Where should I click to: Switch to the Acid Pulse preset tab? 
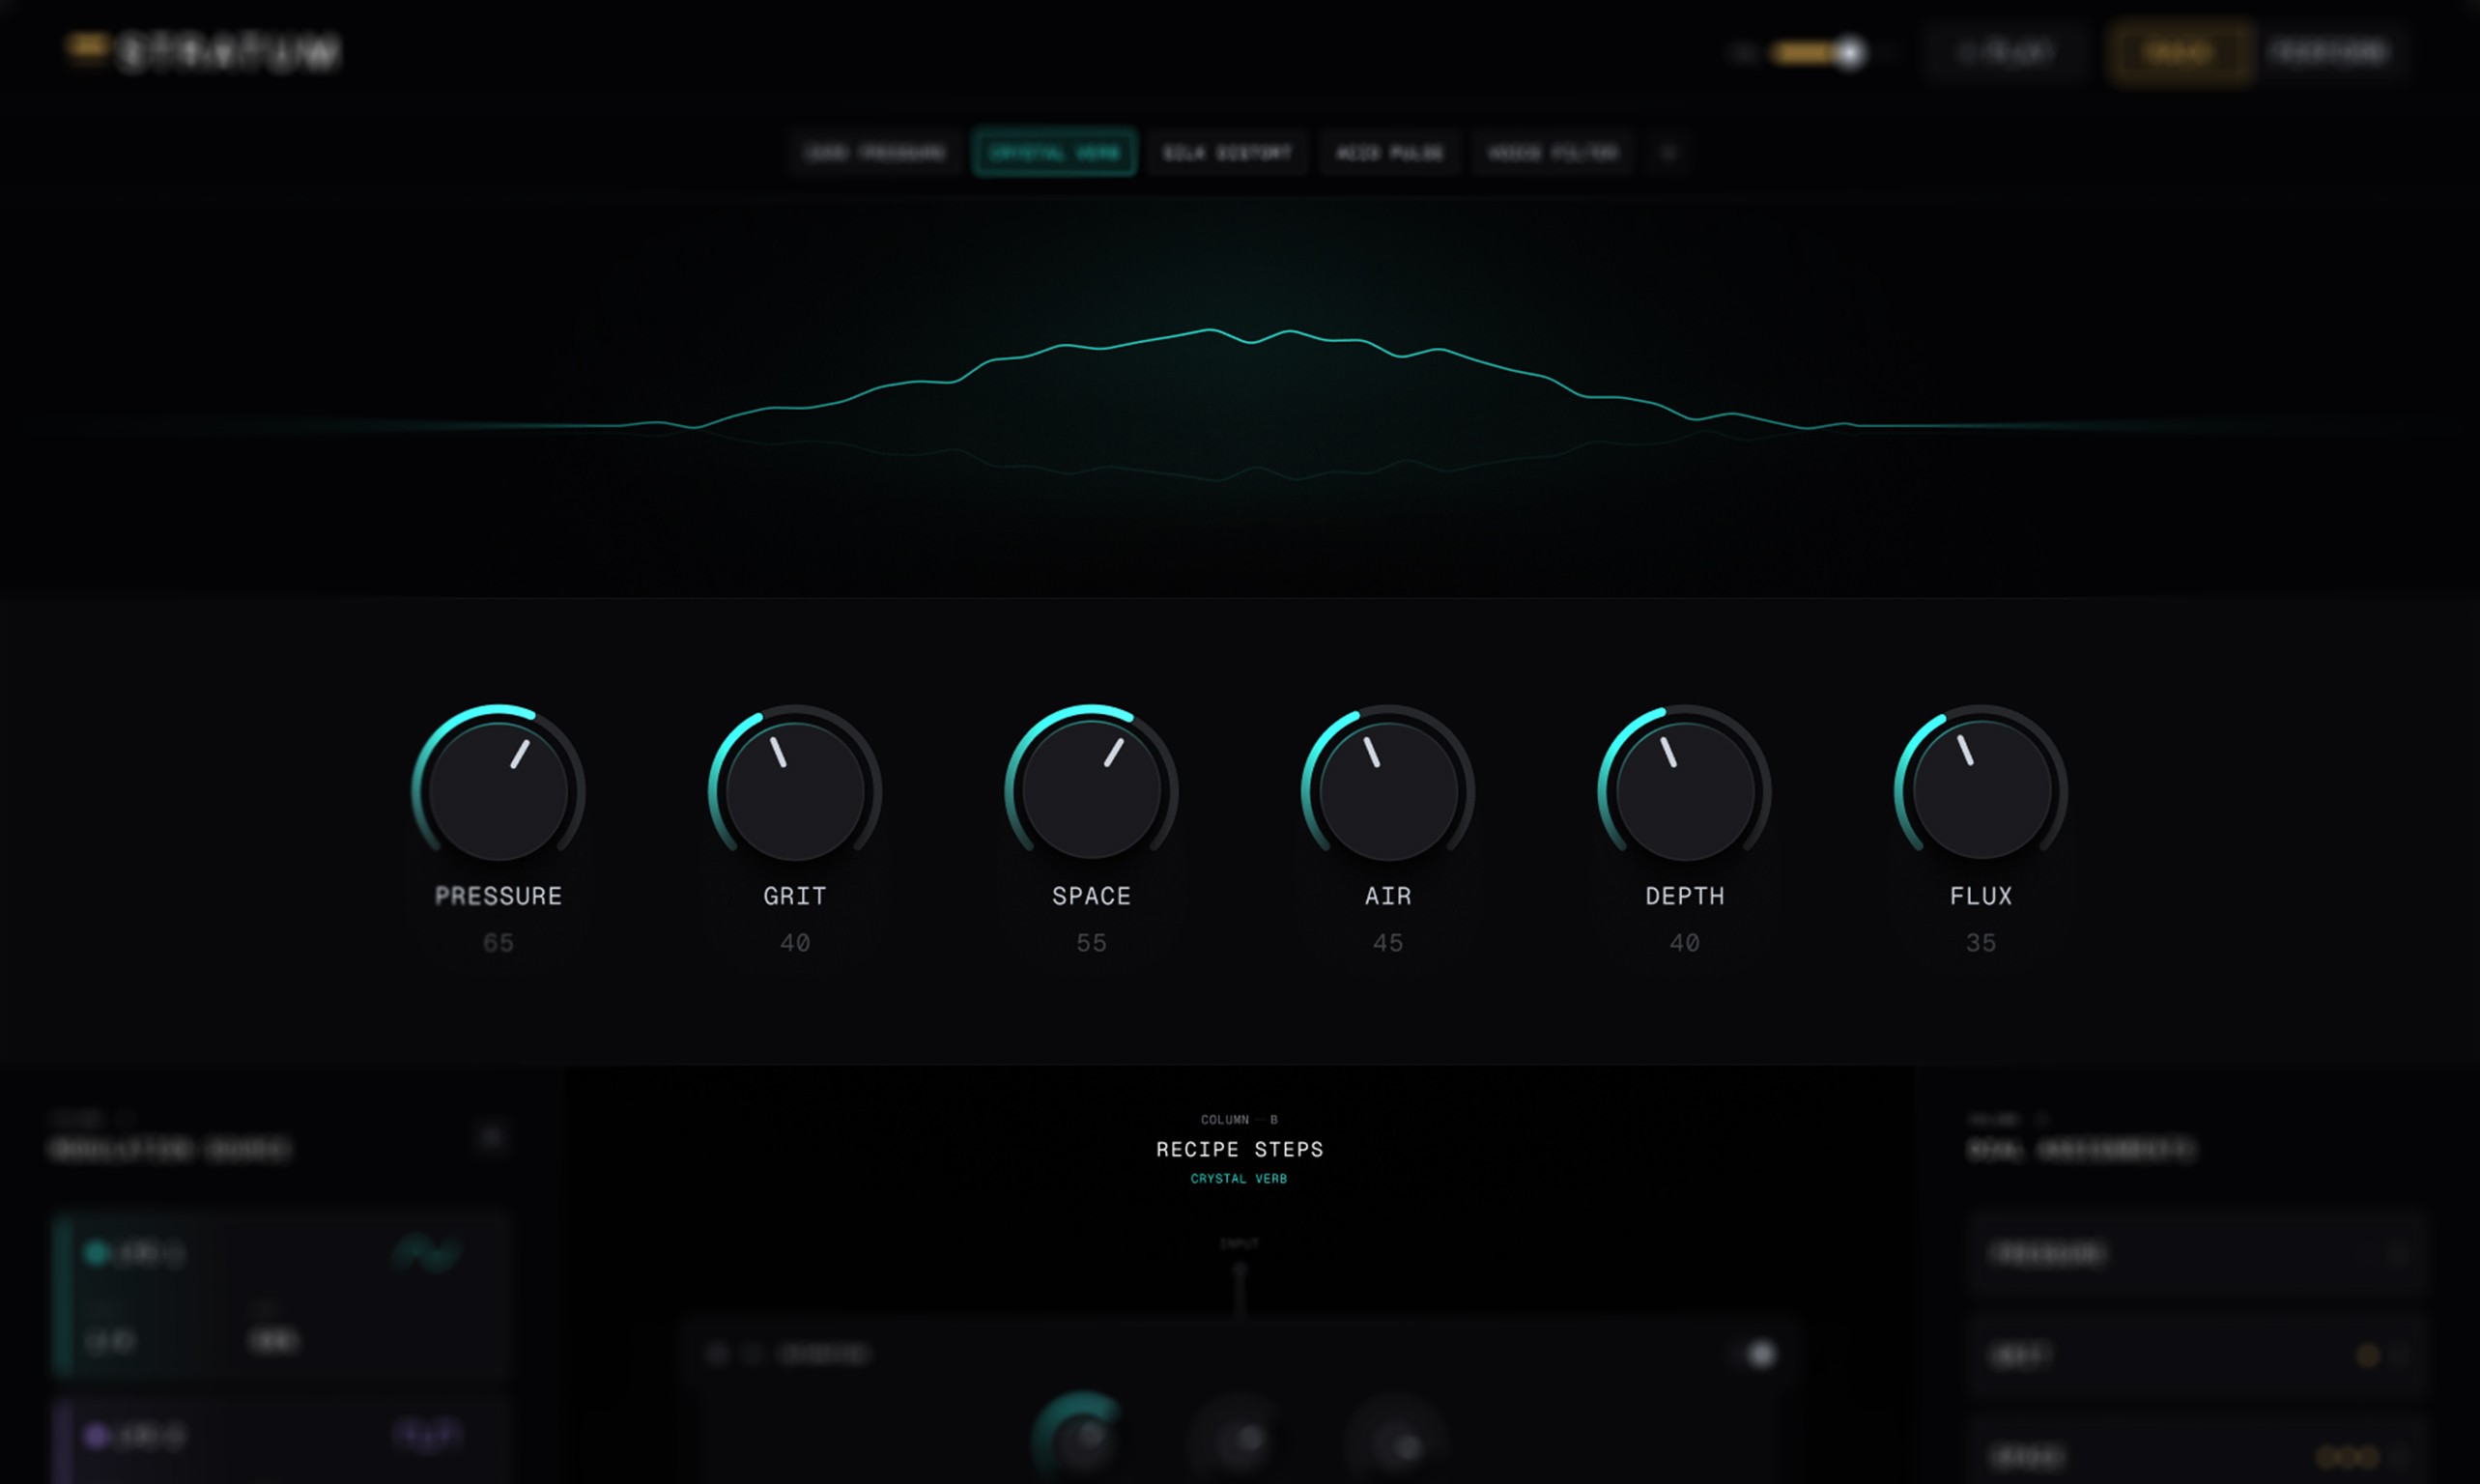1390,153
